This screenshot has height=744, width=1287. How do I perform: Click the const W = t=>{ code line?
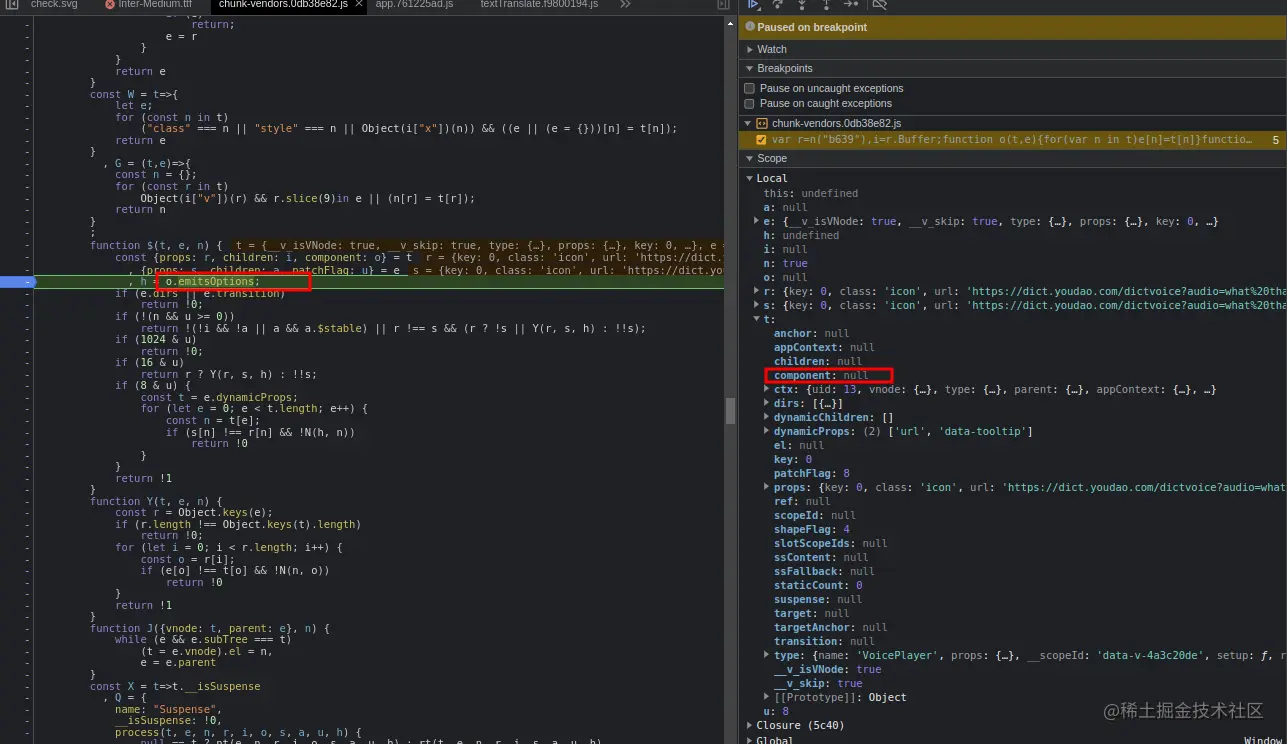point(133,94)
